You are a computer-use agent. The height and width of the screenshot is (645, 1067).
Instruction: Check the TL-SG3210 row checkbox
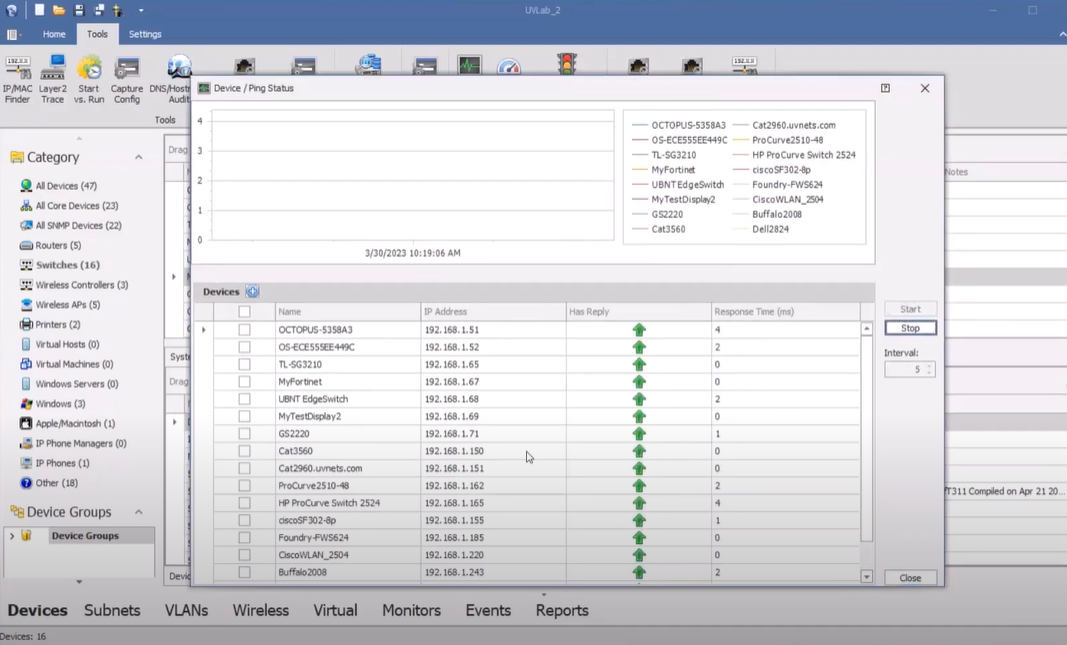point(244,364)
